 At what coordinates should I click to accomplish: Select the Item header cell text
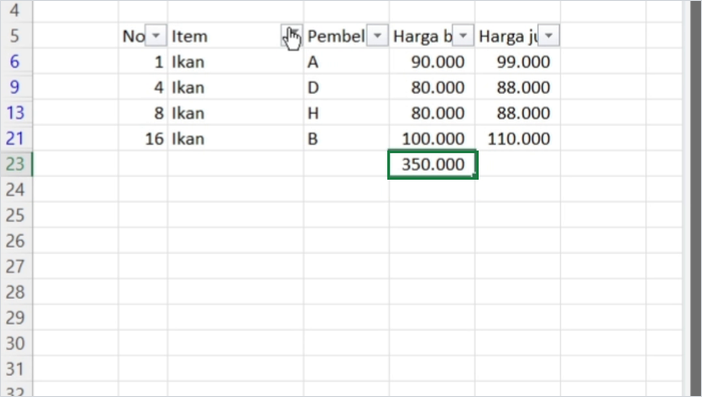190,36
